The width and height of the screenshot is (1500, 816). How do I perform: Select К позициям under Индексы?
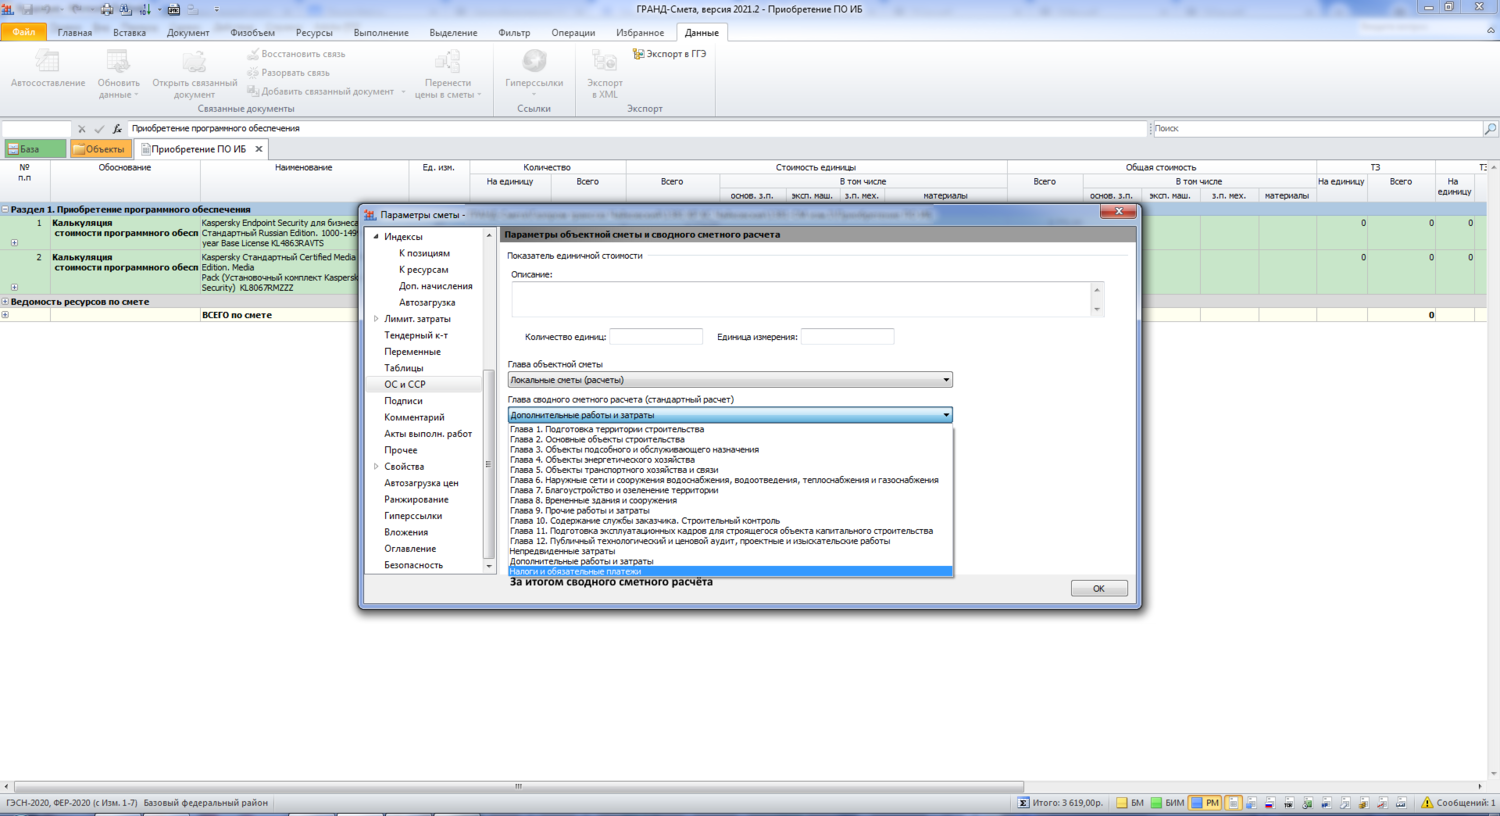click(x=424, y=253)
